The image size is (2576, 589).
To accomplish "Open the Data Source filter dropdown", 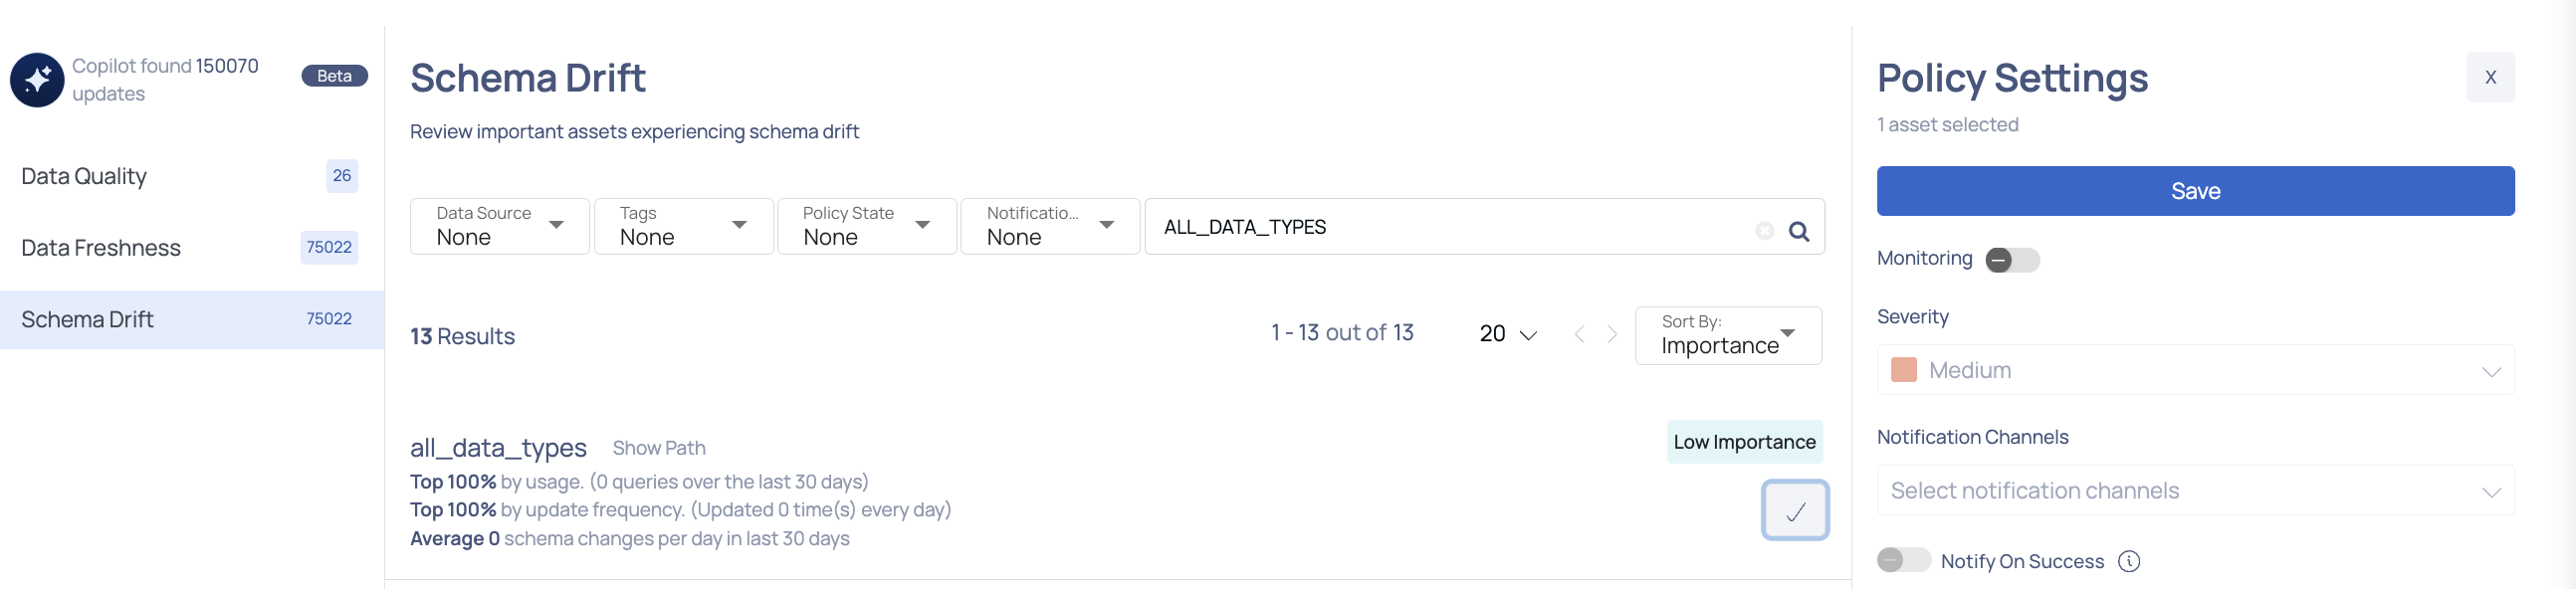I will (x=499, y=227).
